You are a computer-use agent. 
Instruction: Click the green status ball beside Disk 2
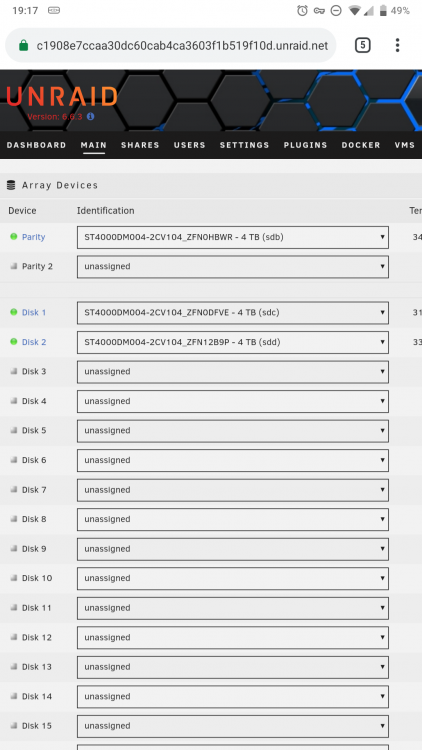tap(13, 342)
